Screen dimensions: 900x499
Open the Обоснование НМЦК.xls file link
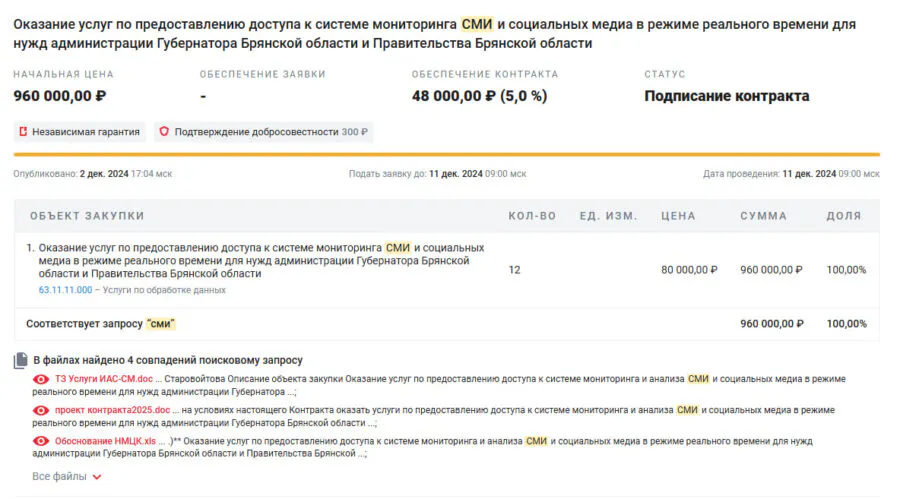click(x=106, y=441)
